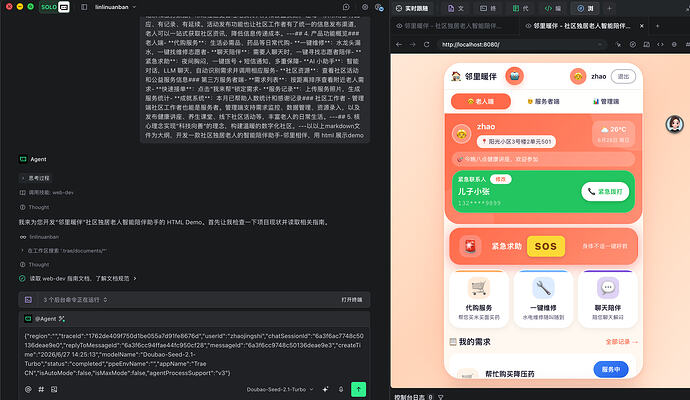
Task: Click the 服务中 status badge
Action: pyautogui.click(x=610, y=369)
